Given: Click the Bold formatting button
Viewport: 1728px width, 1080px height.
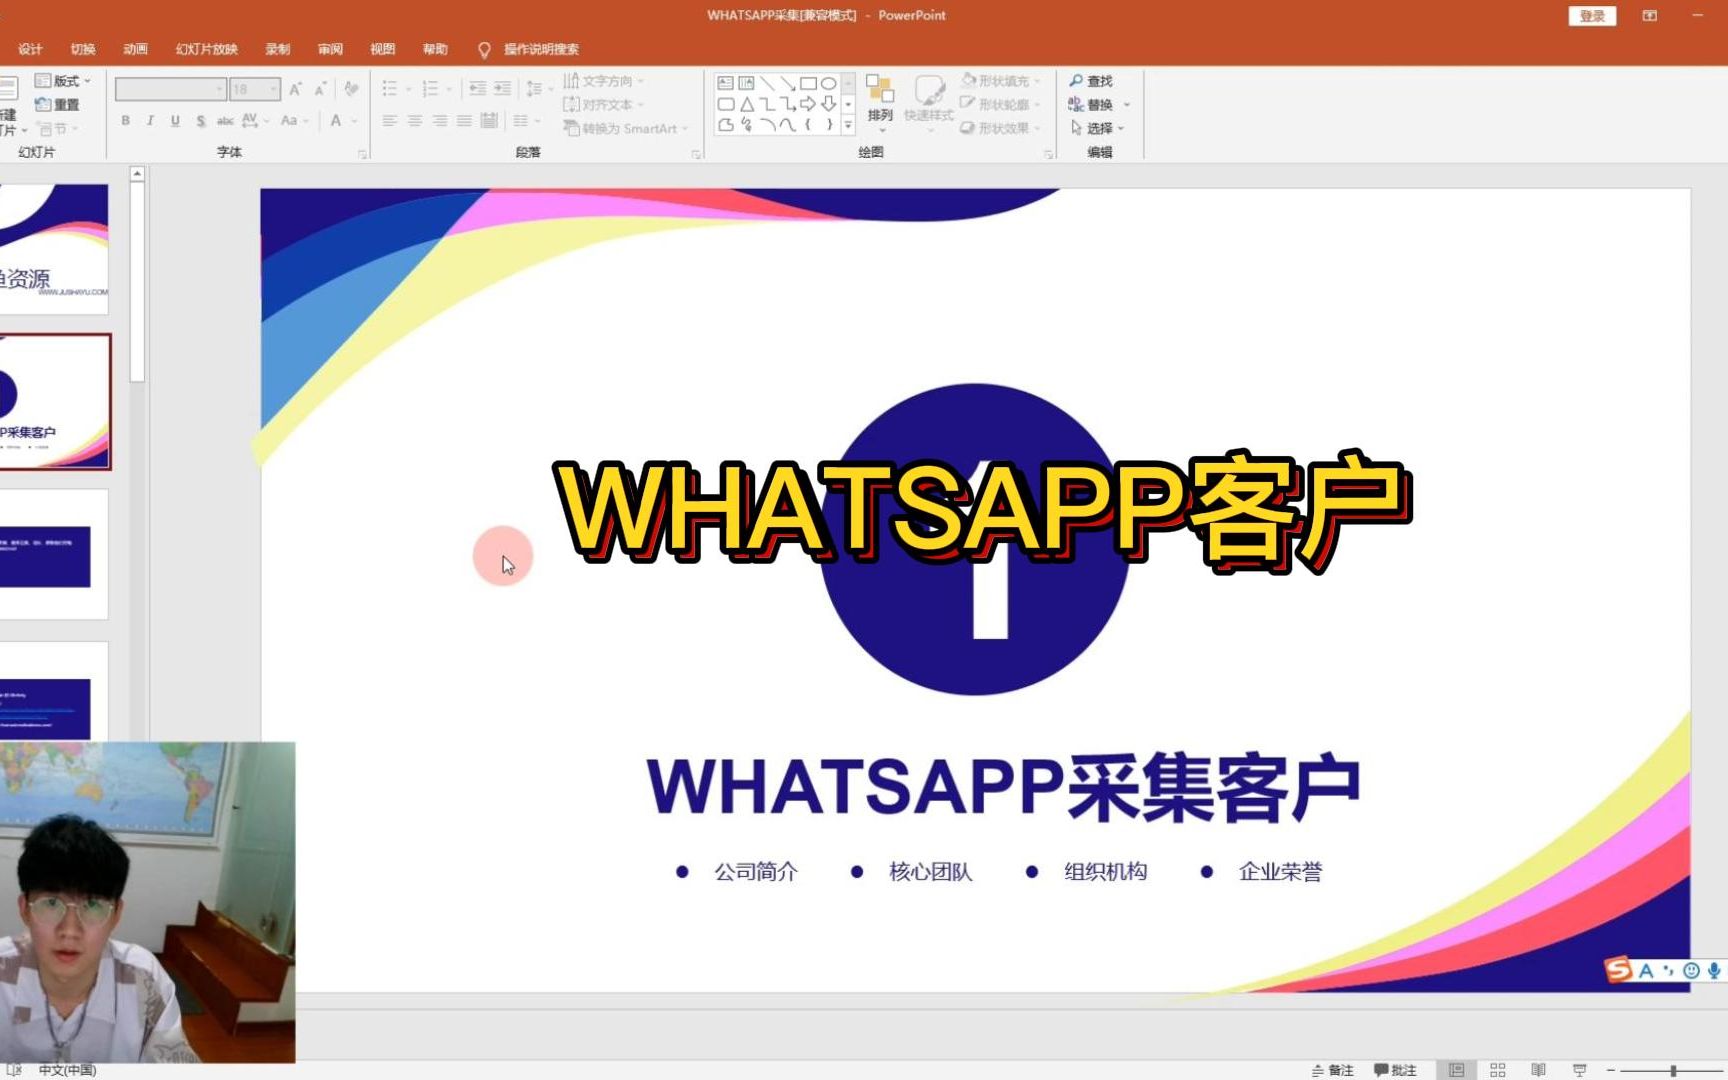Looking at the screenshot, I should coord(125,120).
